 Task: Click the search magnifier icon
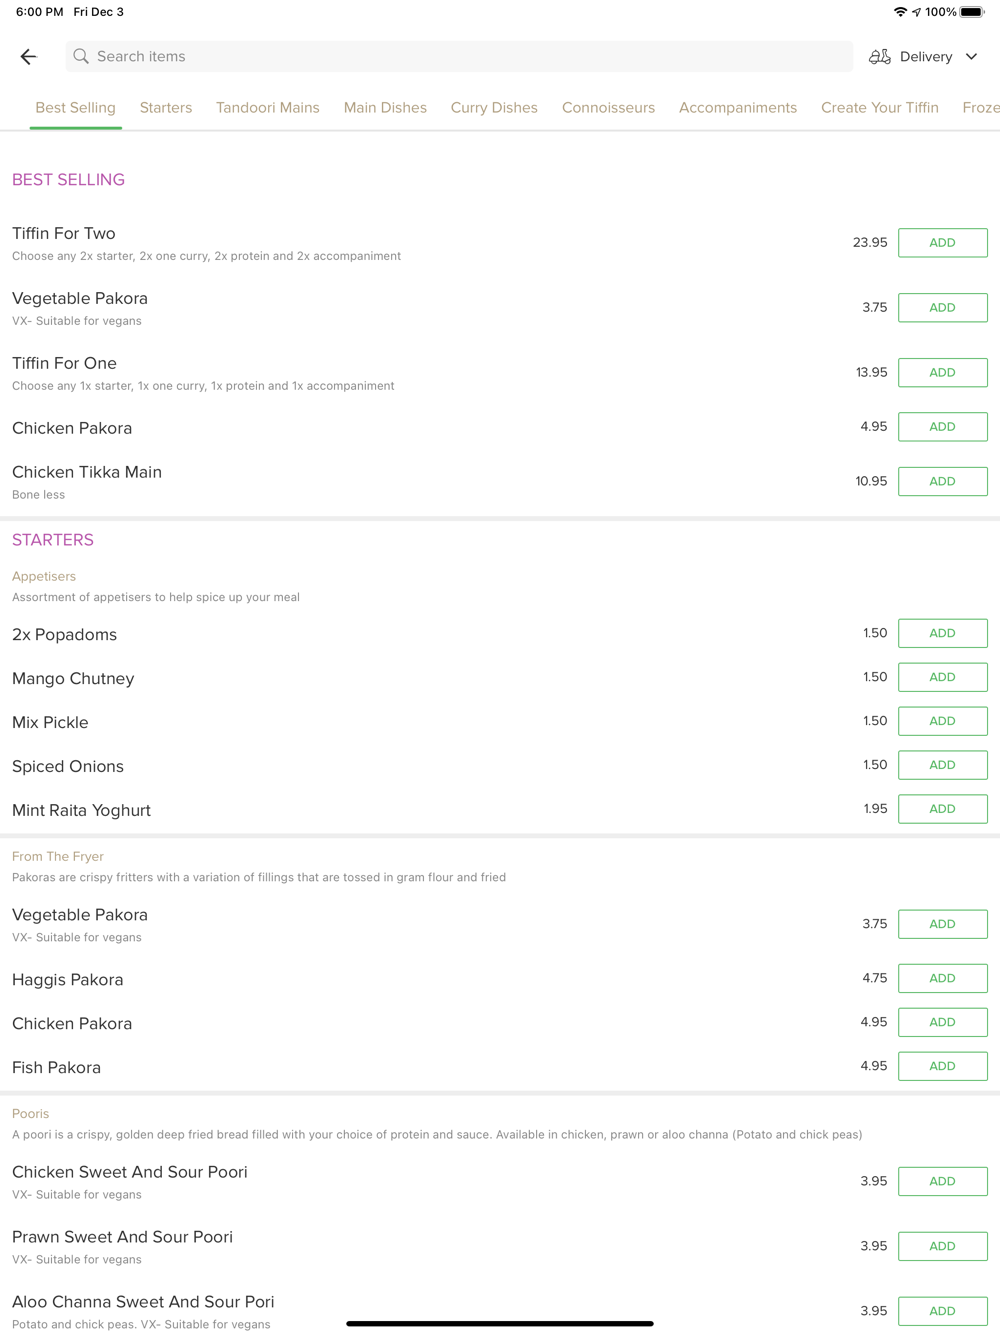(81, 57)
